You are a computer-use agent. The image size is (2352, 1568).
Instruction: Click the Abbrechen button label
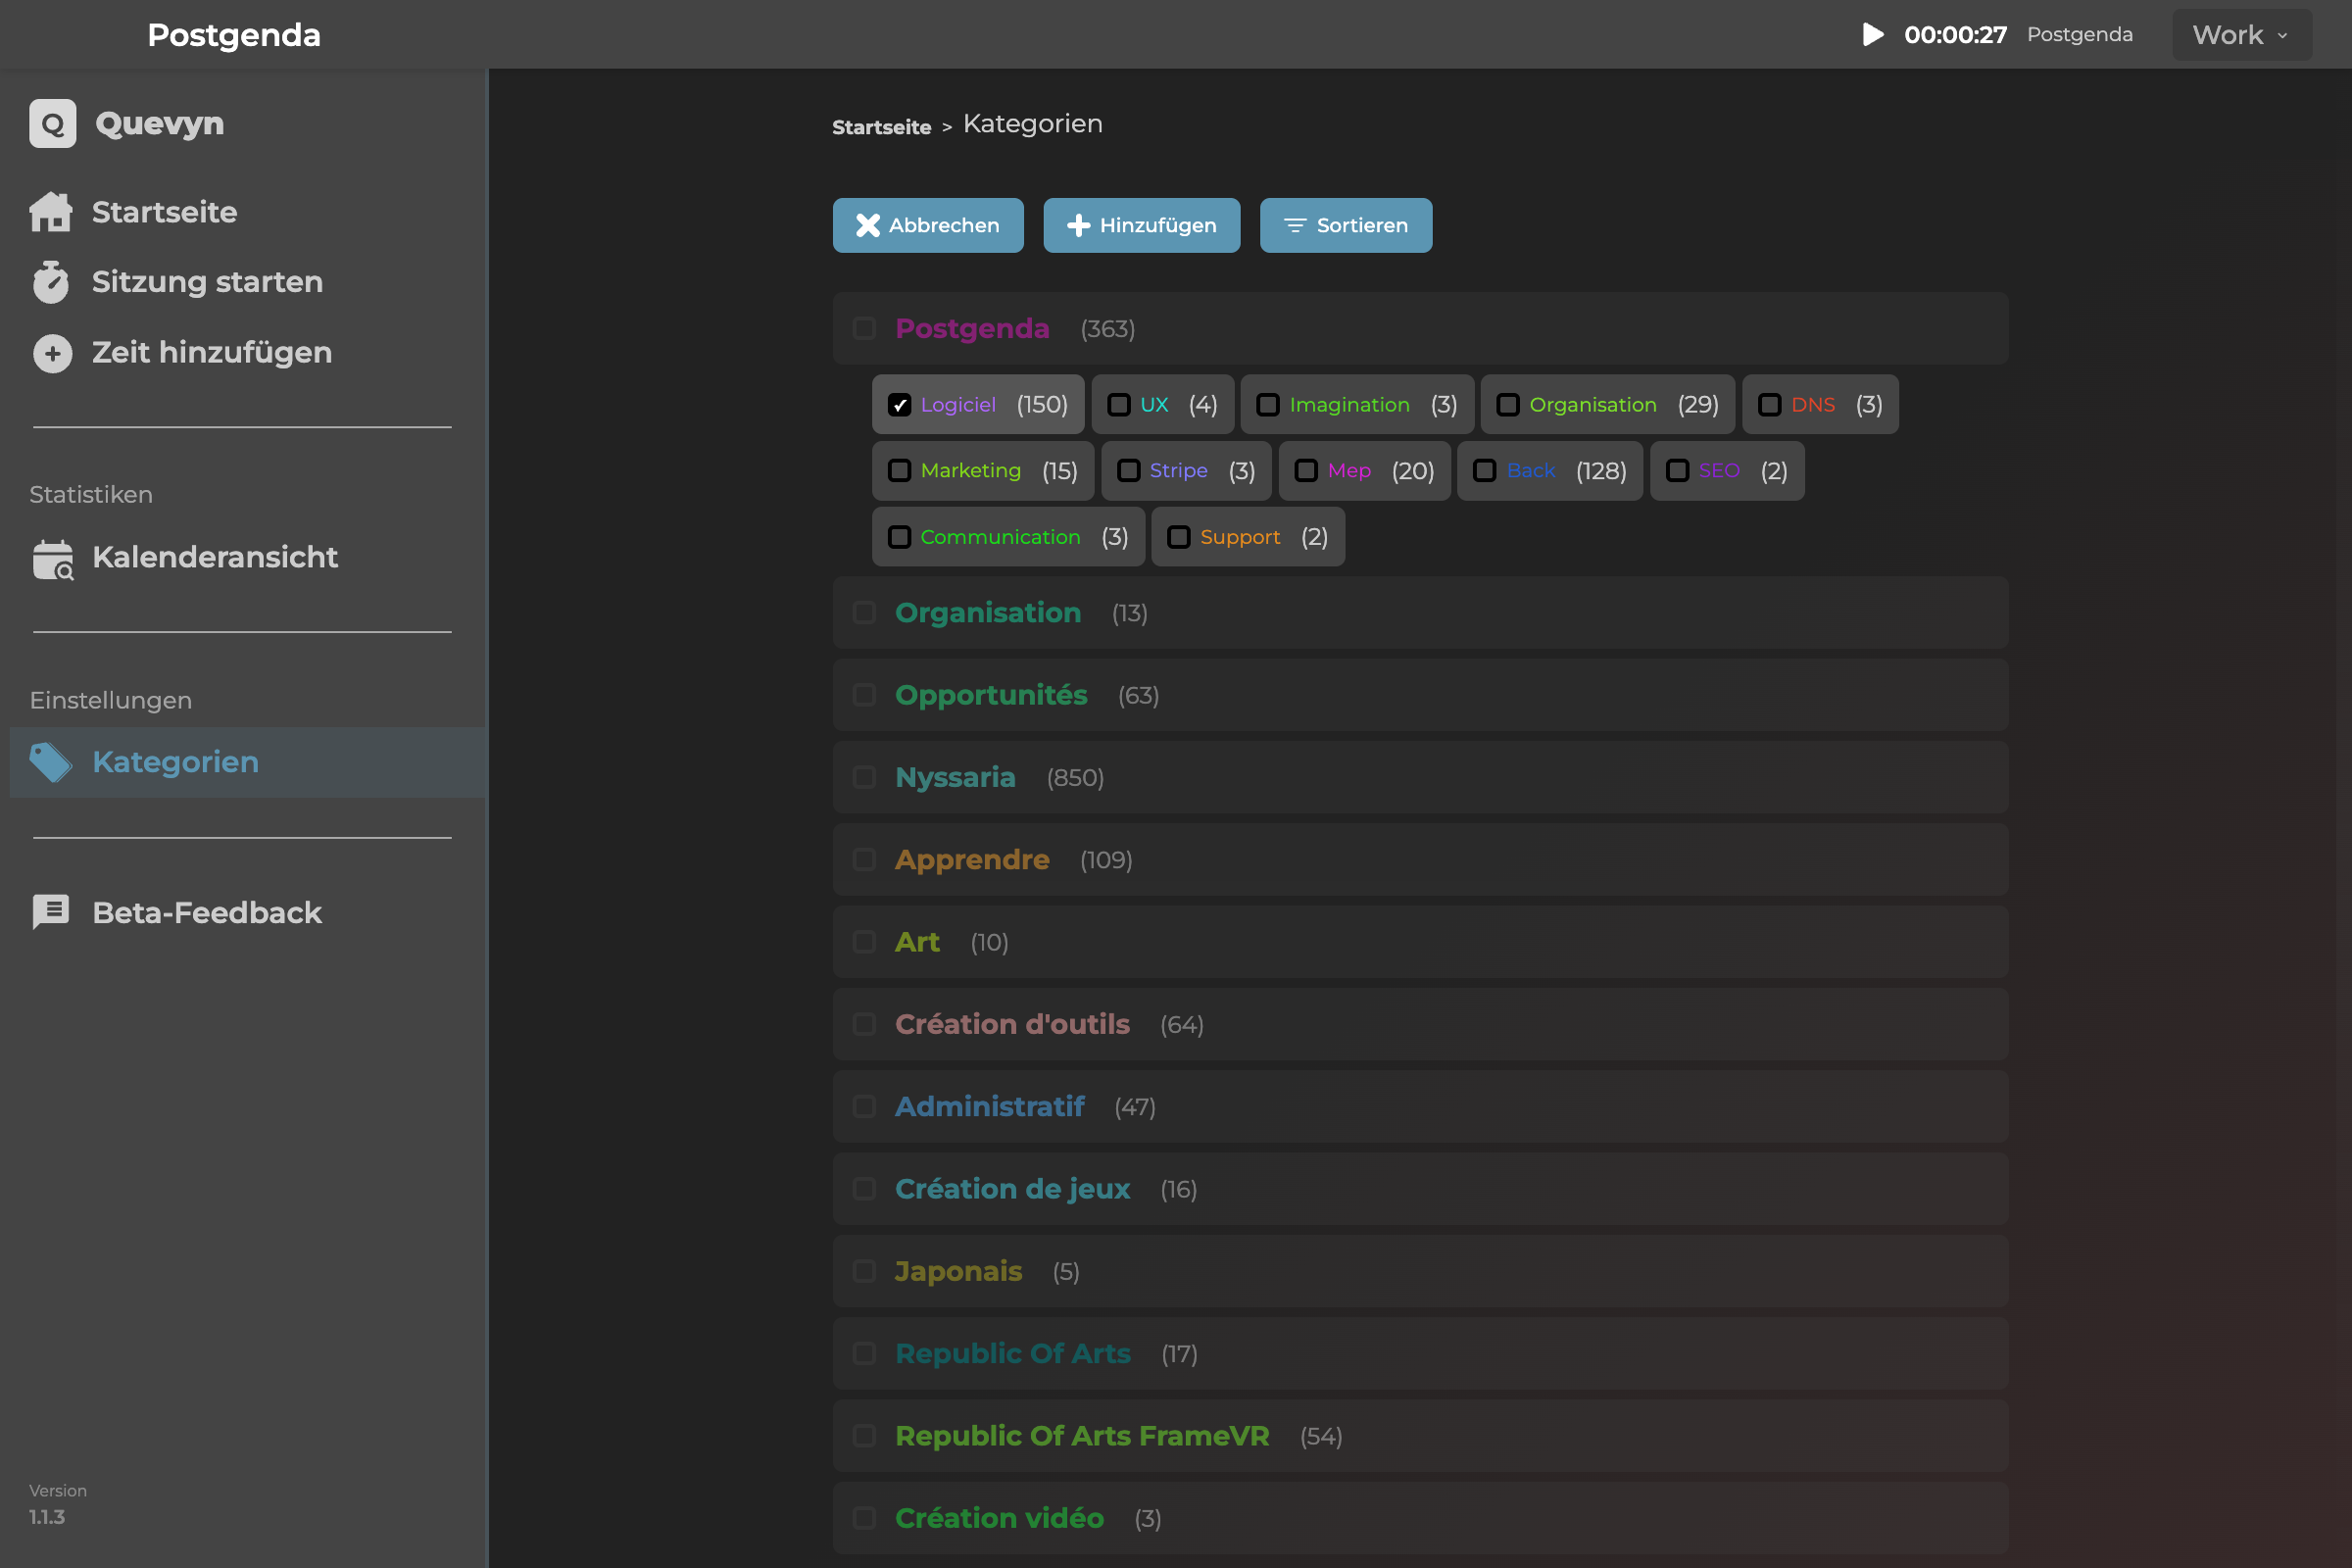coord(944,226)
